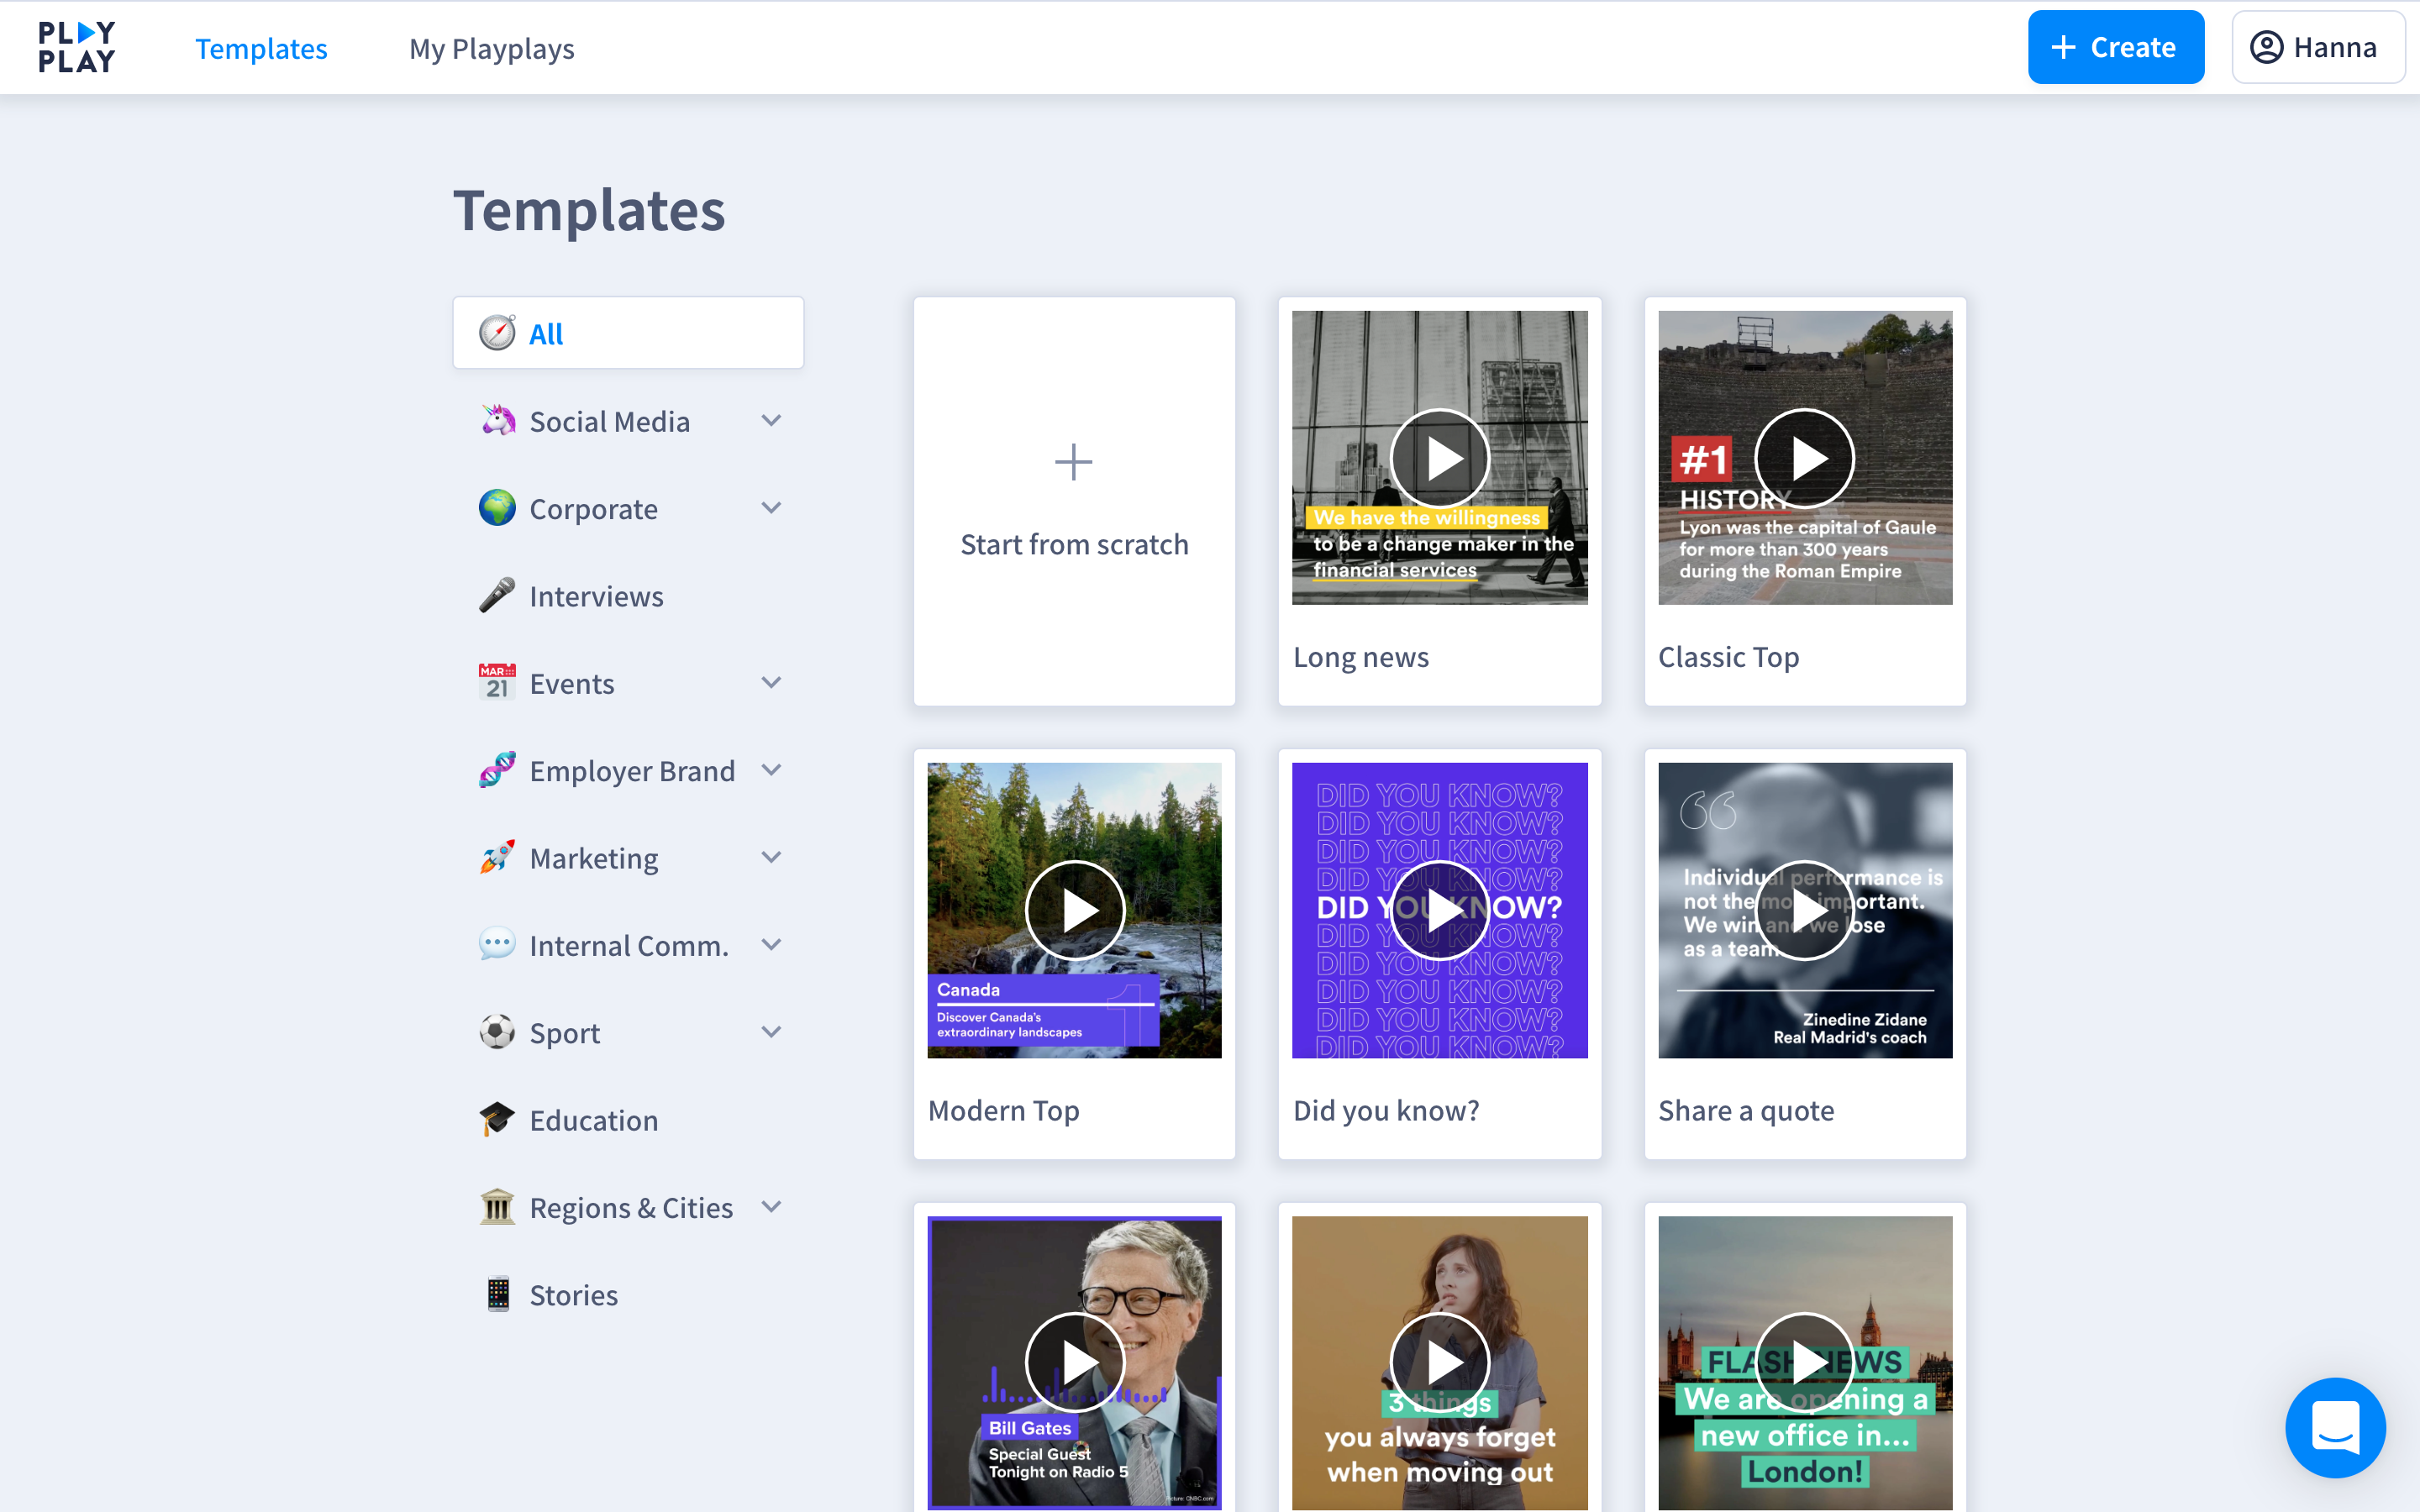Viewport: 2420px width, 1512px height.
Task: Play the Classic Top template preview
Action: point(1805,459)
